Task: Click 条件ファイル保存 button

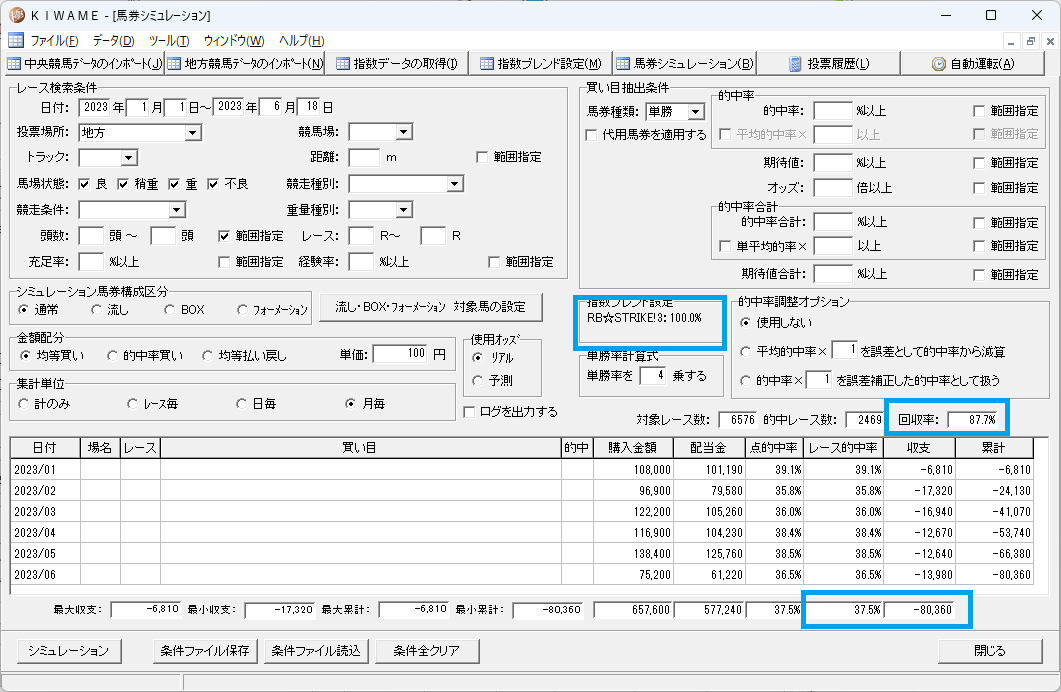Action: (x=205, y=651)
